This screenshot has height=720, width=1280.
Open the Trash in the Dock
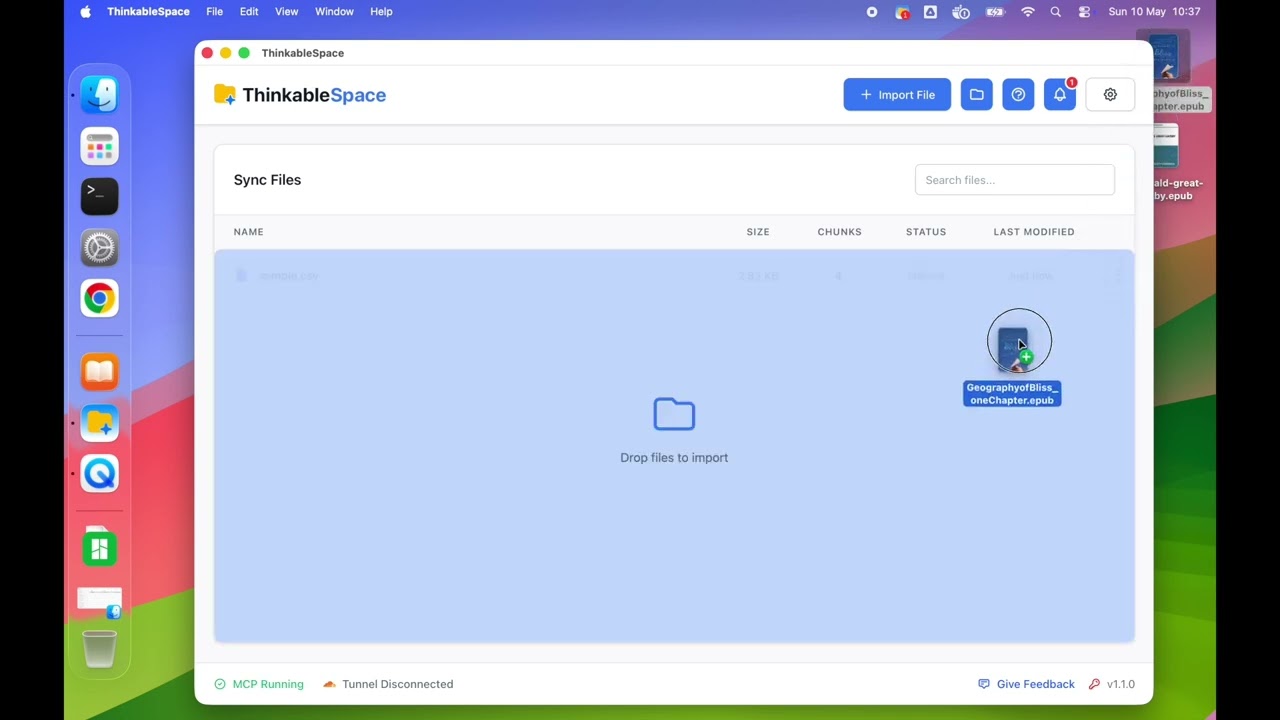pyautogui.click(x=99, y=648)
